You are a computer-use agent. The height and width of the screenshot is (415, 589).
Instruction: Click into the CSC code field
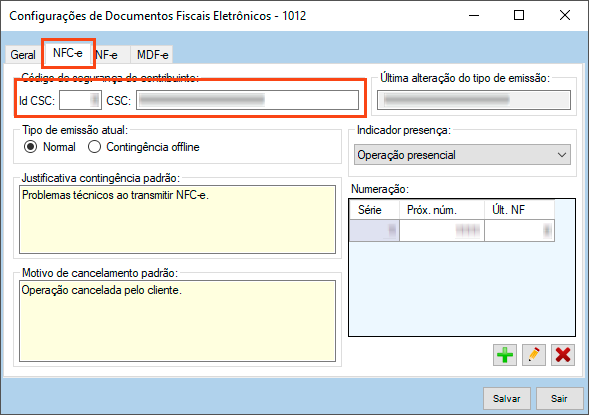[x=247, y=100]
